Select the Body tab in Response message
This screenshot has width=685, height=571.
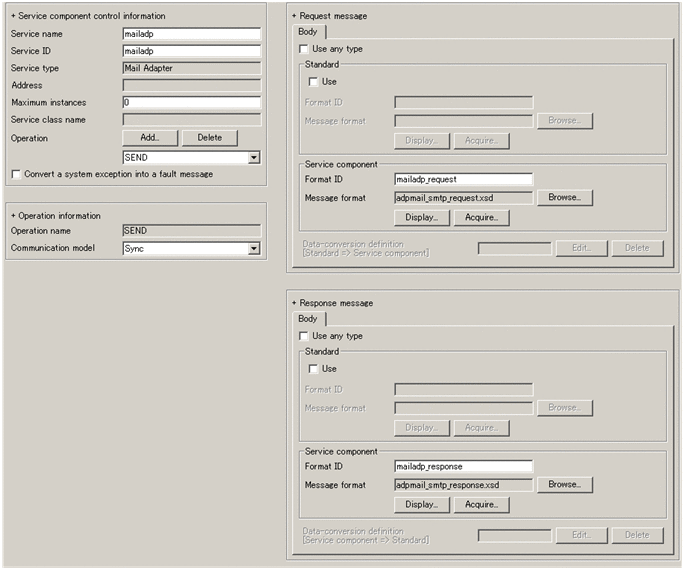pos(309,319)
